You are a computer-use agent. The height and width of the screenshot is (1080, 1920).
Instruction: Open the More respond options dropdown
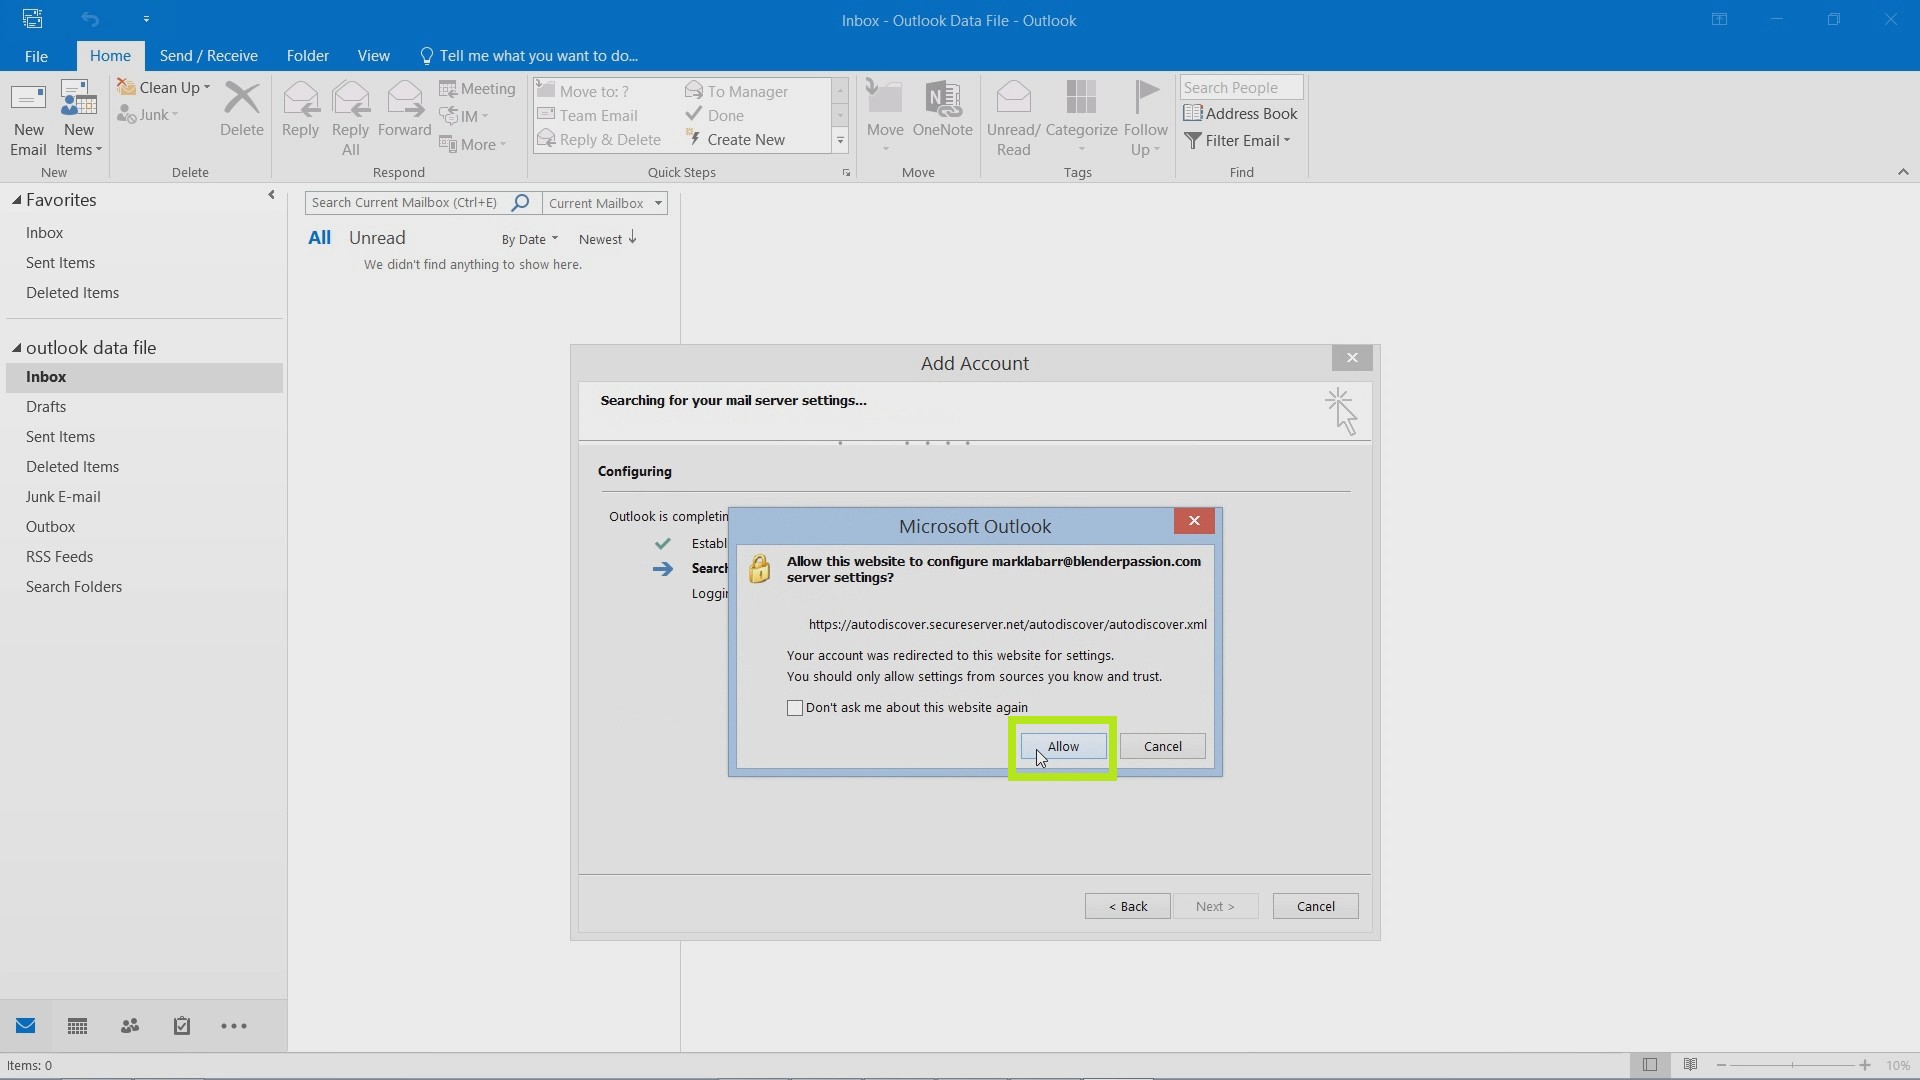(473, 144)
